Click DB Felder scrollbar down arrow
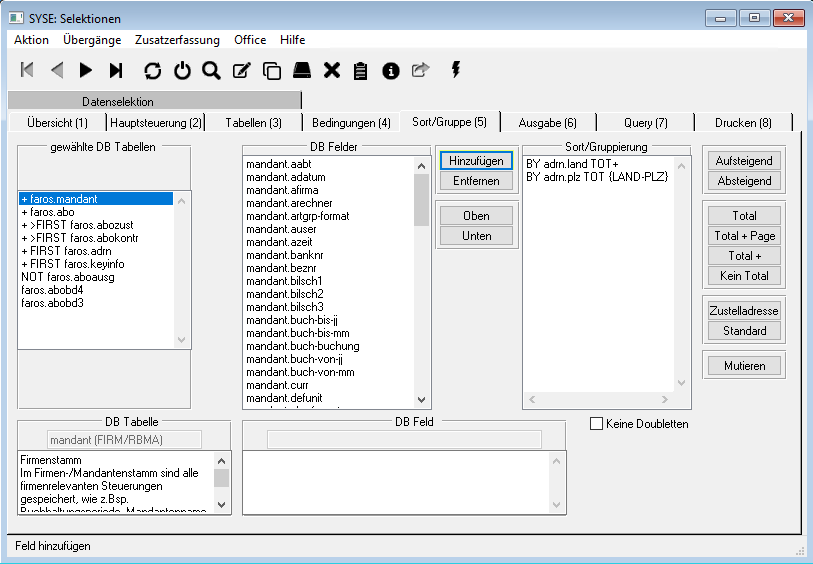813x564 pixels. coord(422,399)
